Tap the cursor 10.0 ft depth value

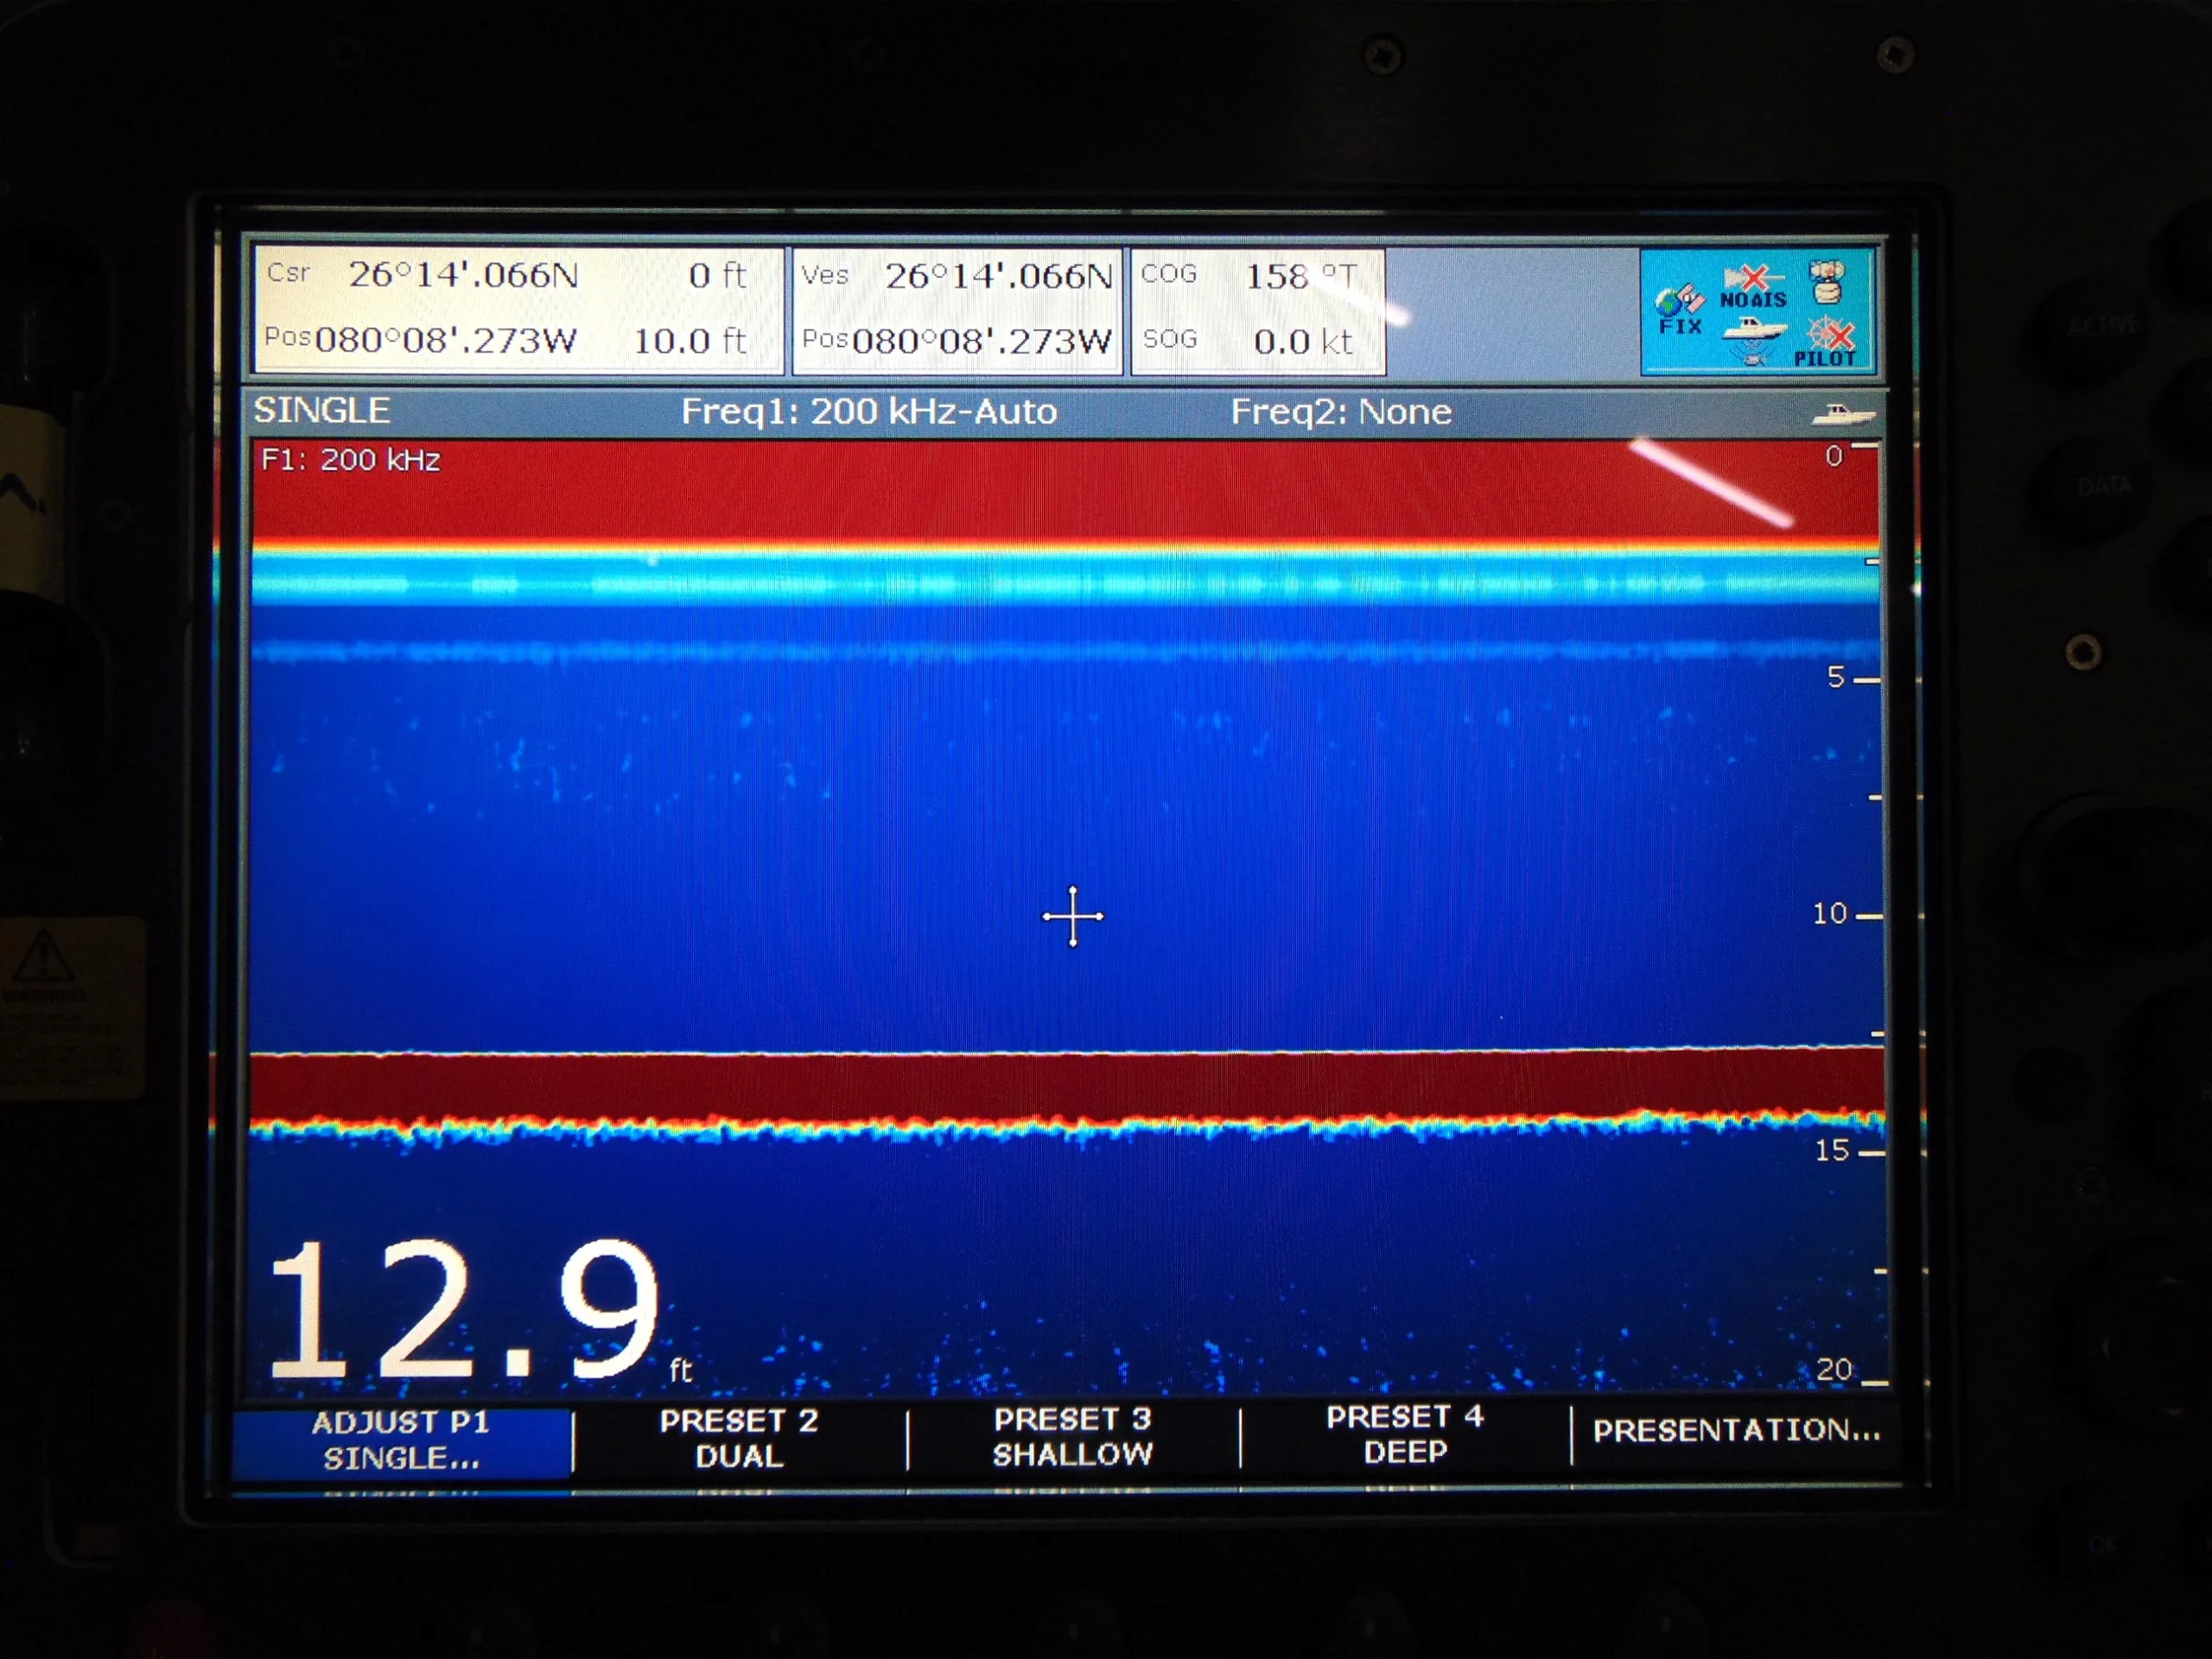click(689, 341)
